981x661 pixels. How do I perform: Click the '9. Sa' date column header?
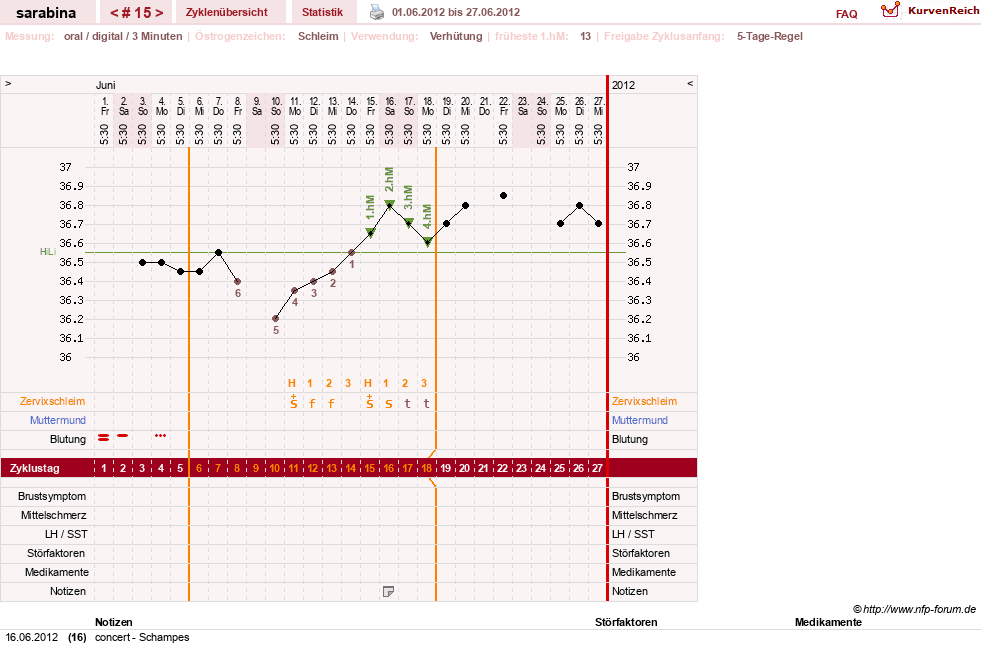(x=257, y=106)
